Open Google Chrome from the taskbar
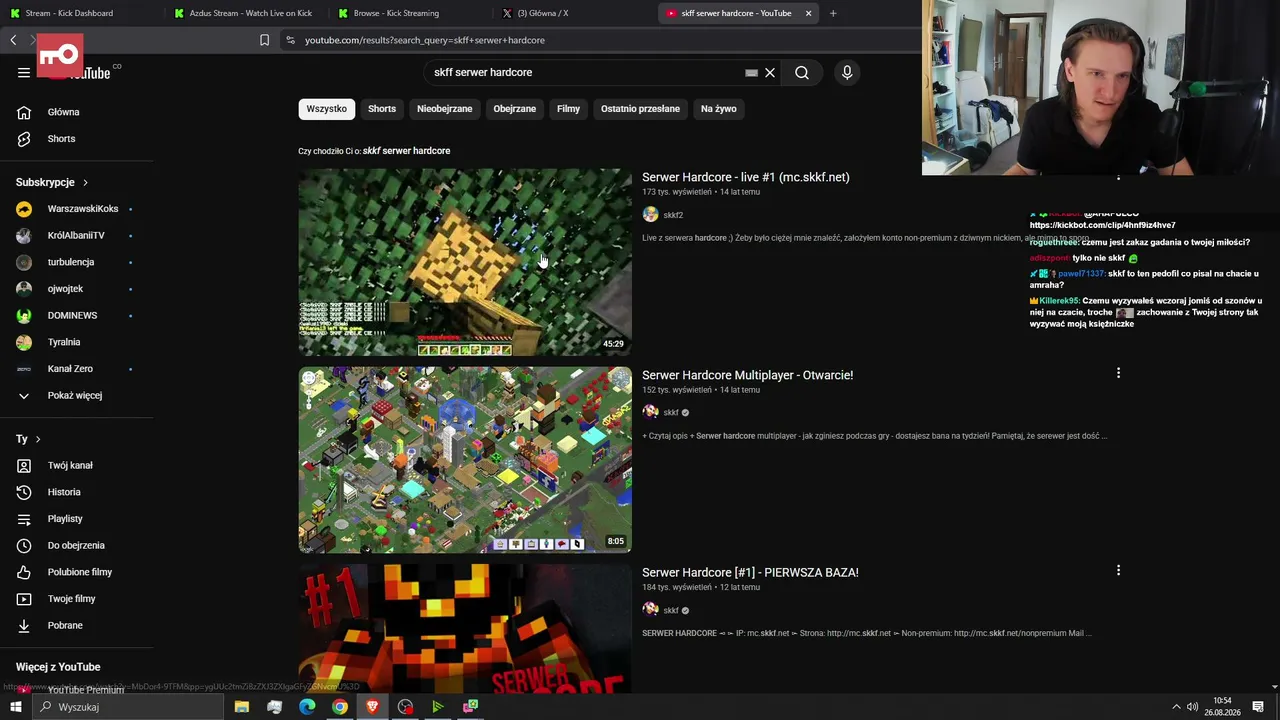Screen dimensions: 1280x720 340,707
